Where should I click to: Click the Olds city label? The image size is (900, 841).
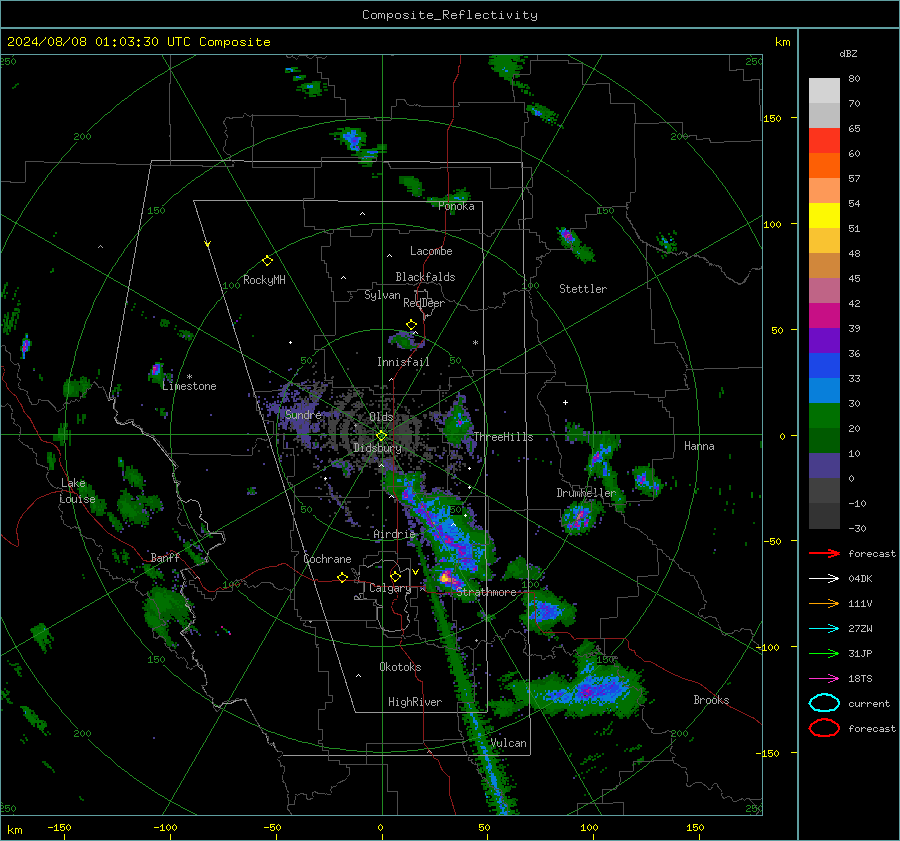[381, 417]
